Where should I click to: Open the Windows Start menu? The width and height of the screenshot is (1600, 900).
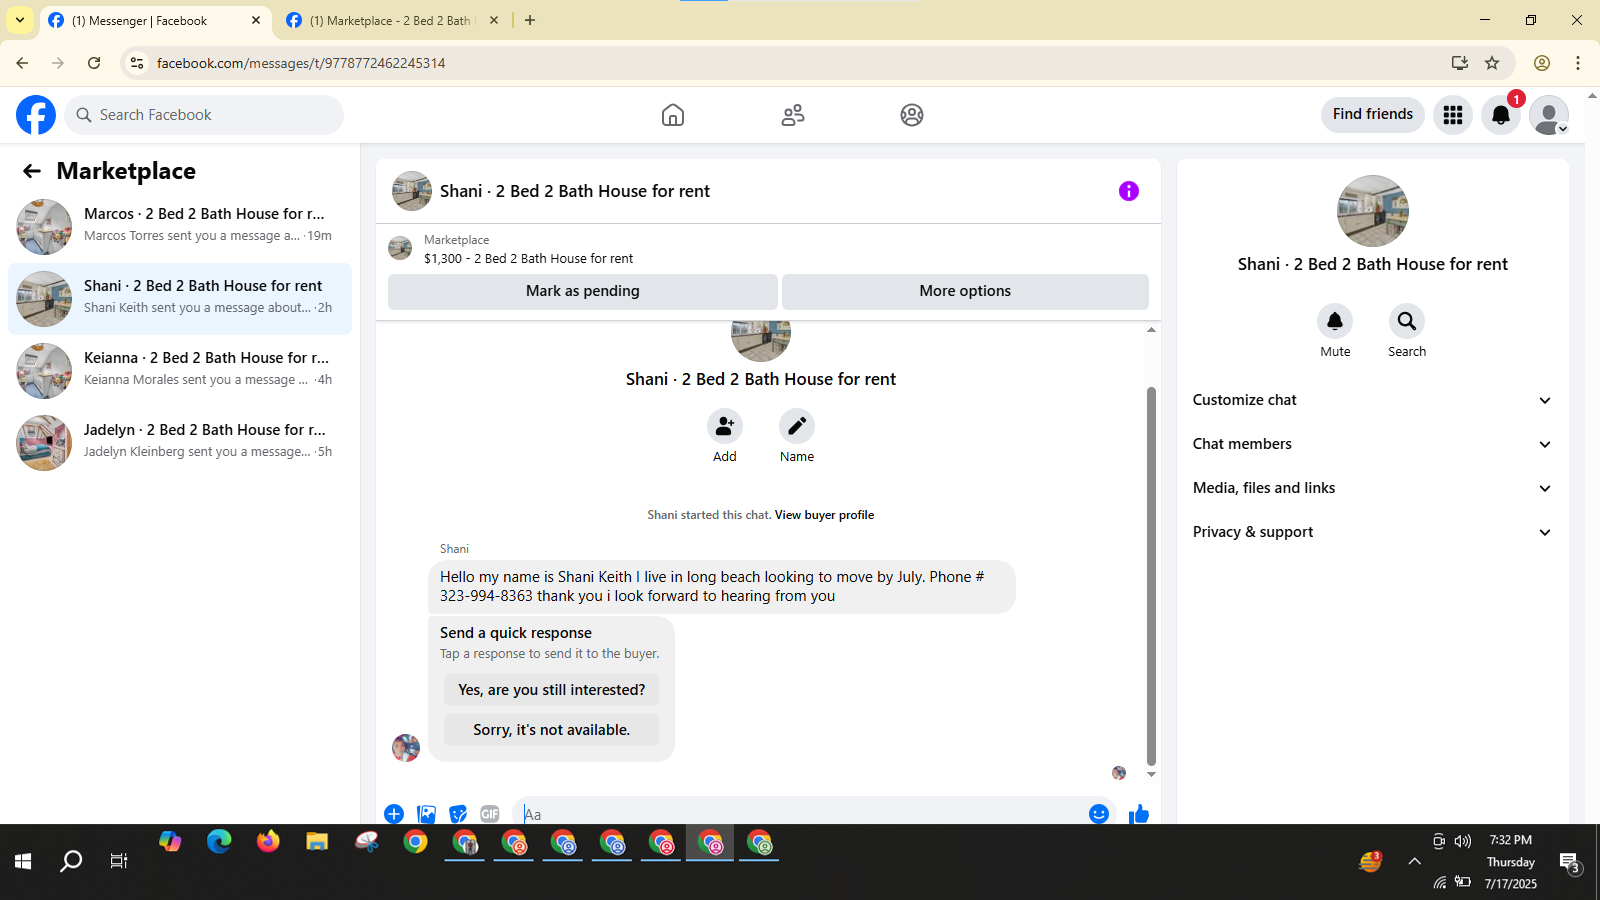pos(24,861)
